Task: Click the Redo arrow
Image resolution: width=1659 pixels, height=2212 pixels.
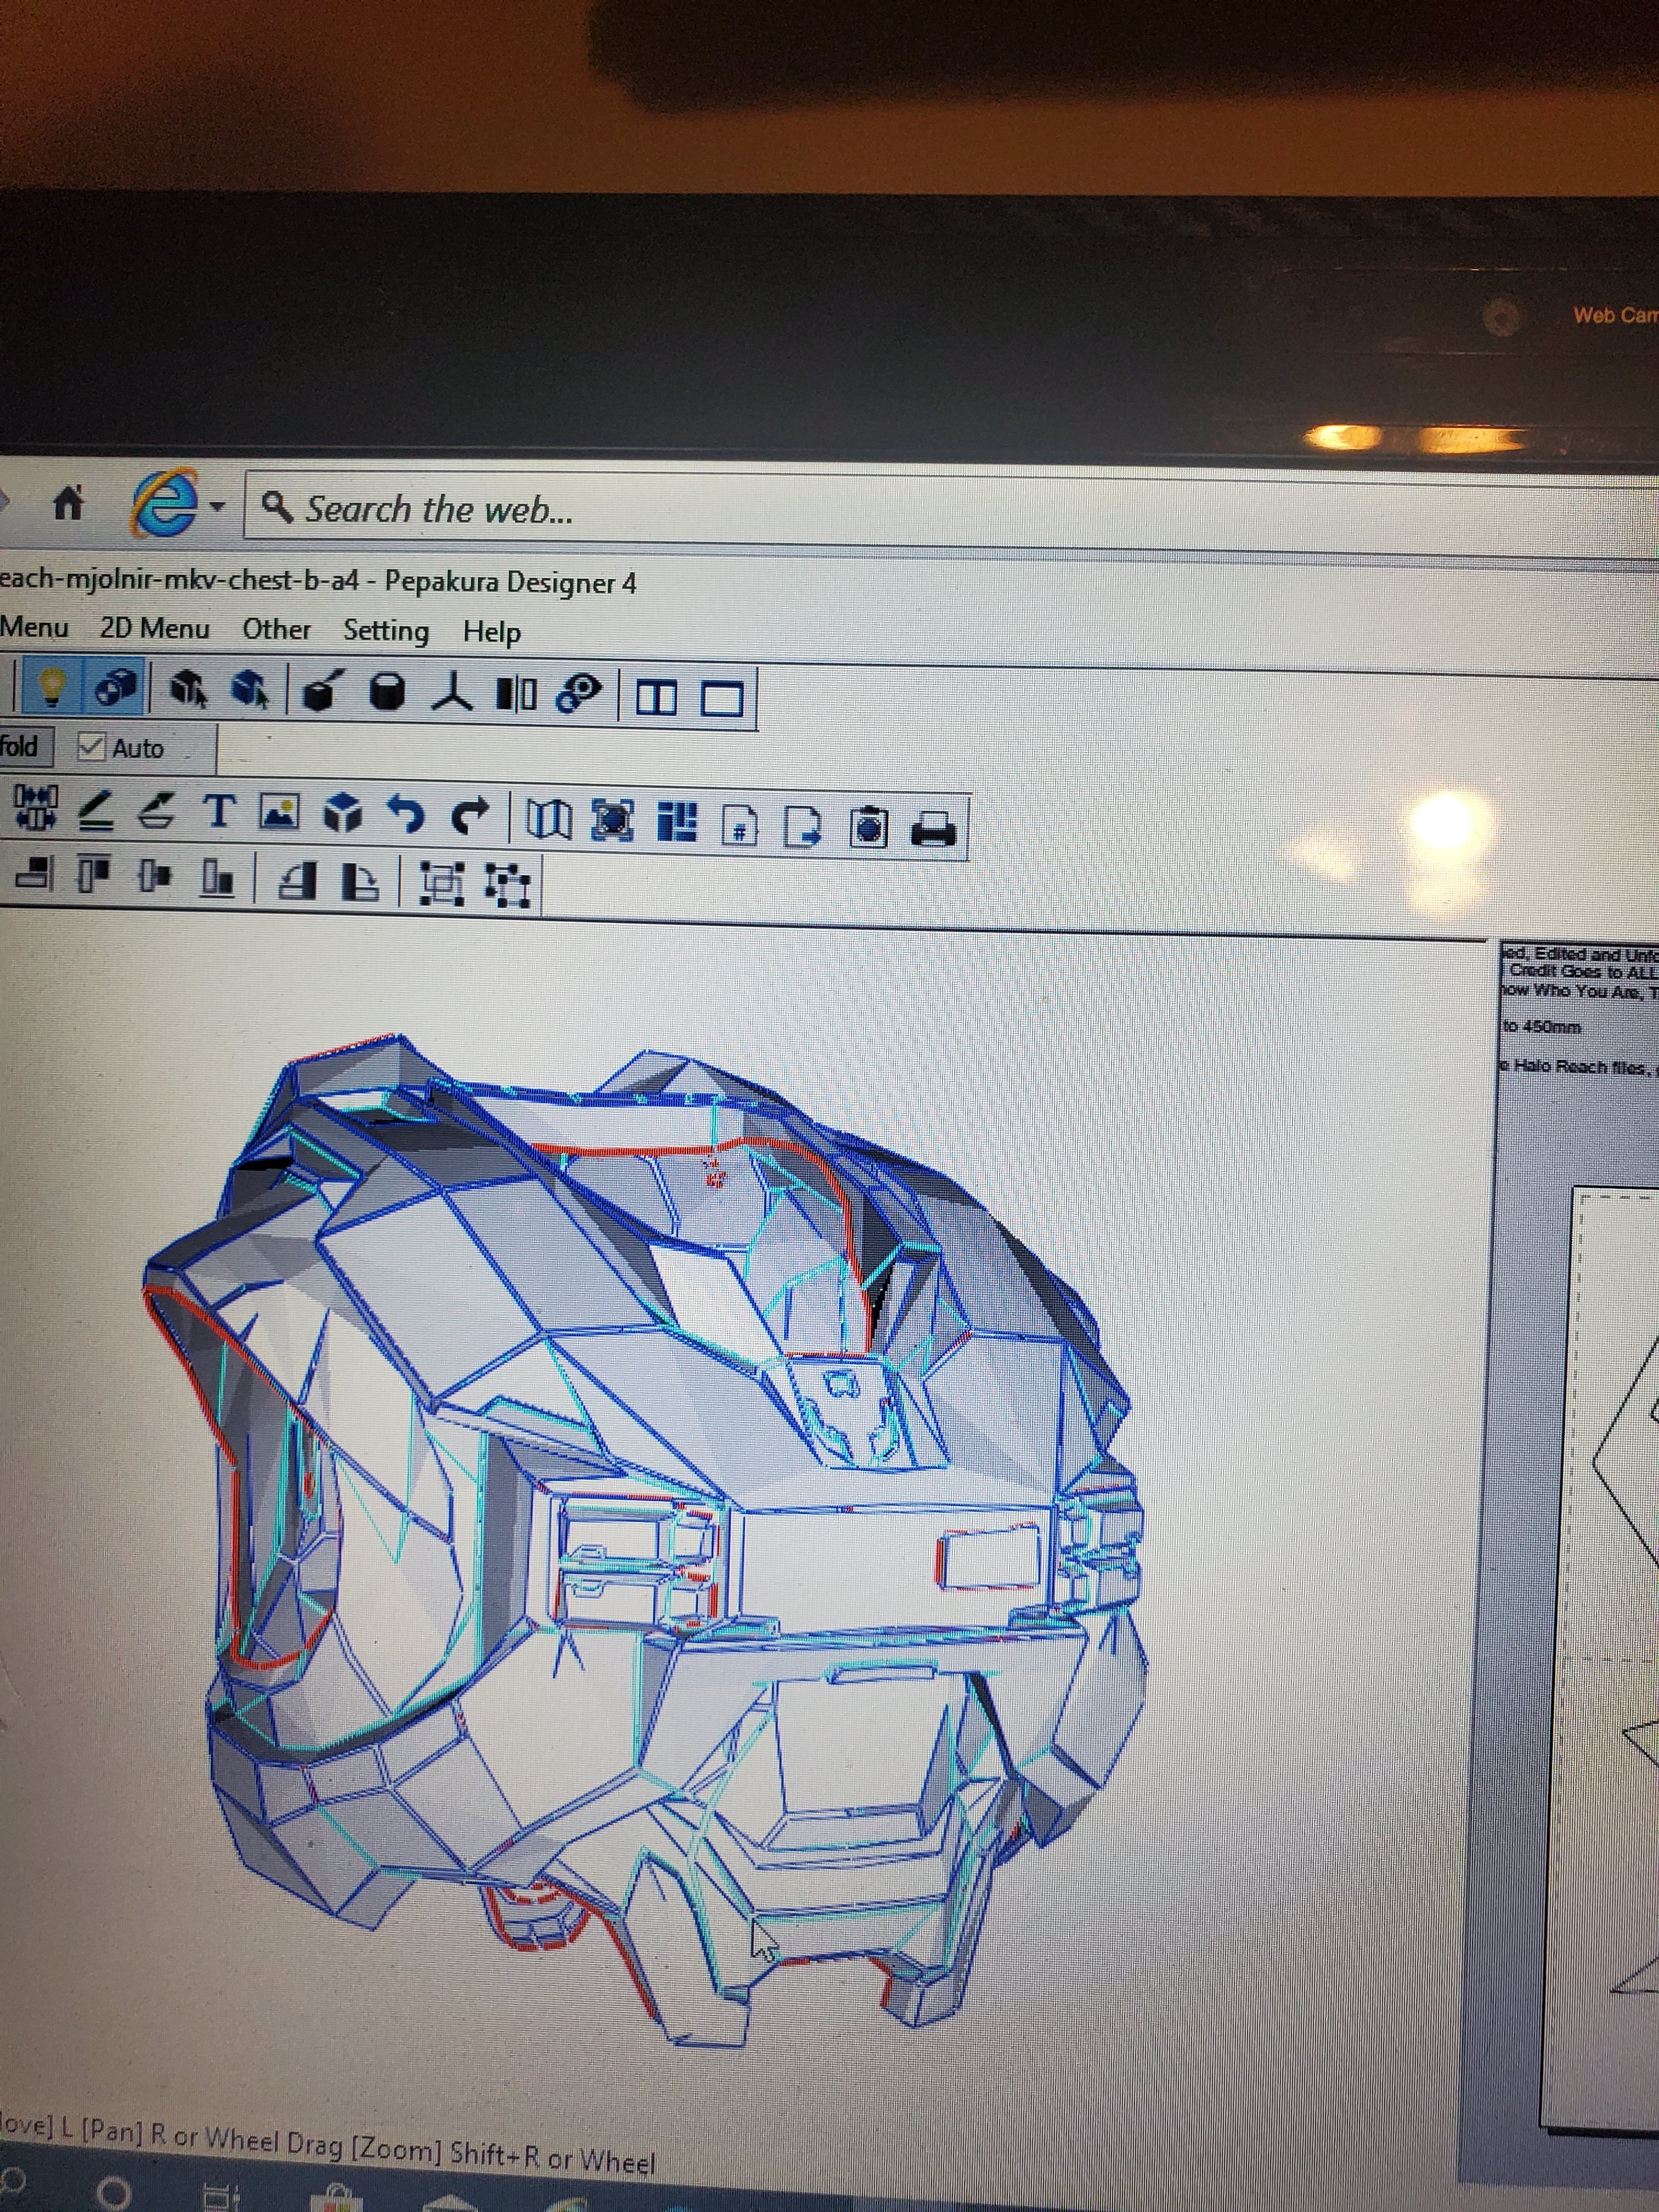Action: [469, 816]
